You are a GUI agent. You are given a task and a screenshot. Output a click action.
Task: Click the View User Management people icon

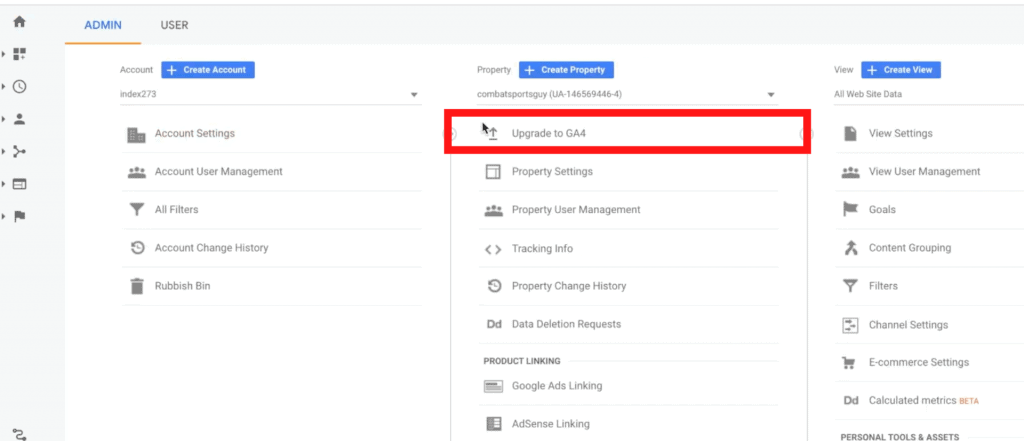click(x=850, y=172)
